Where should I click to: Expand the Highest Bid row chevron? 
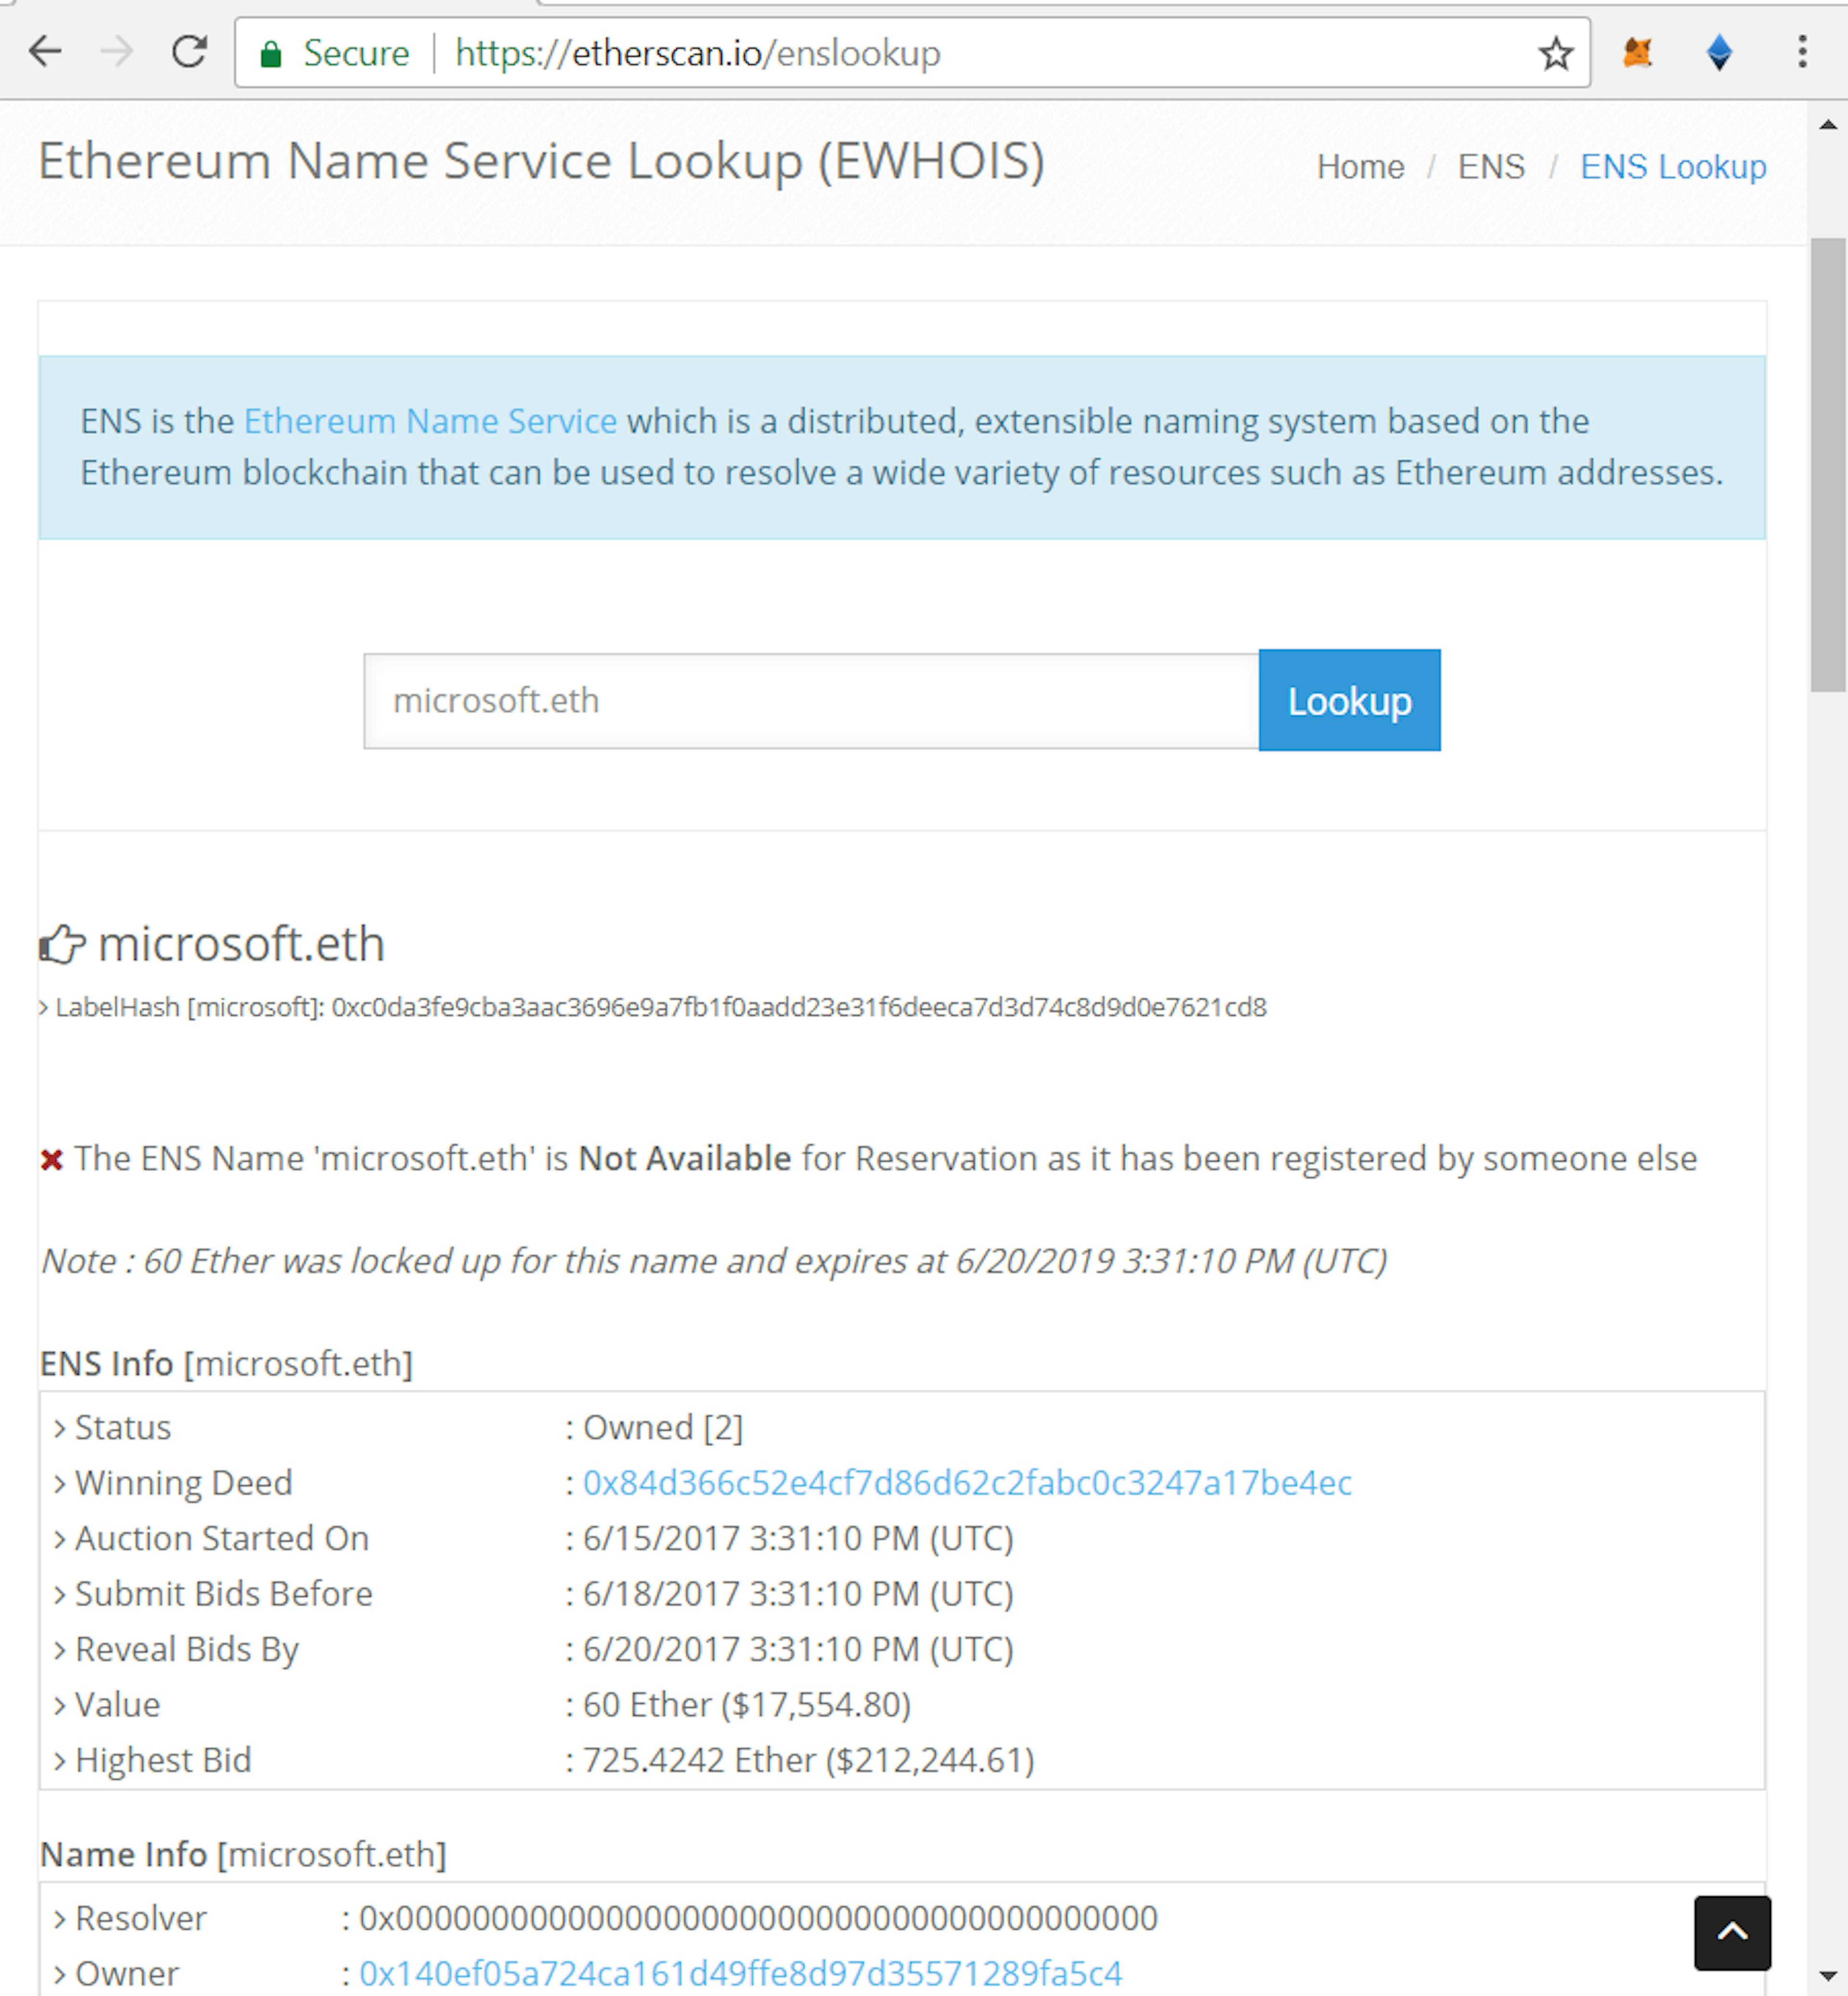pos(59,1760)
